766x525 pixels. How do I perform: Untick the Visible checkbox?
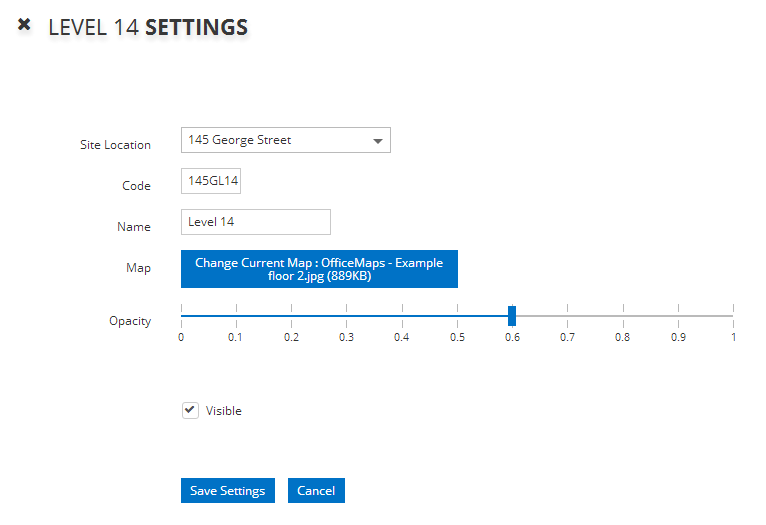coord(191,410)
